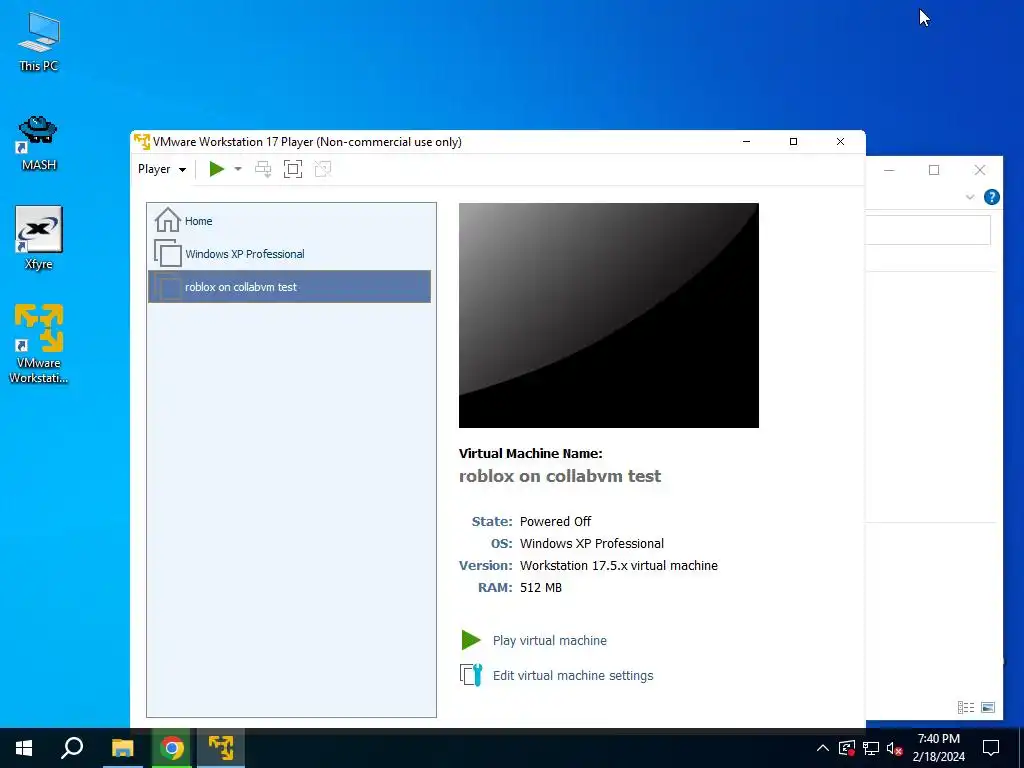Maximize the background Explorer window
This screenshot has height=768, width=1024.
point(934,170)
